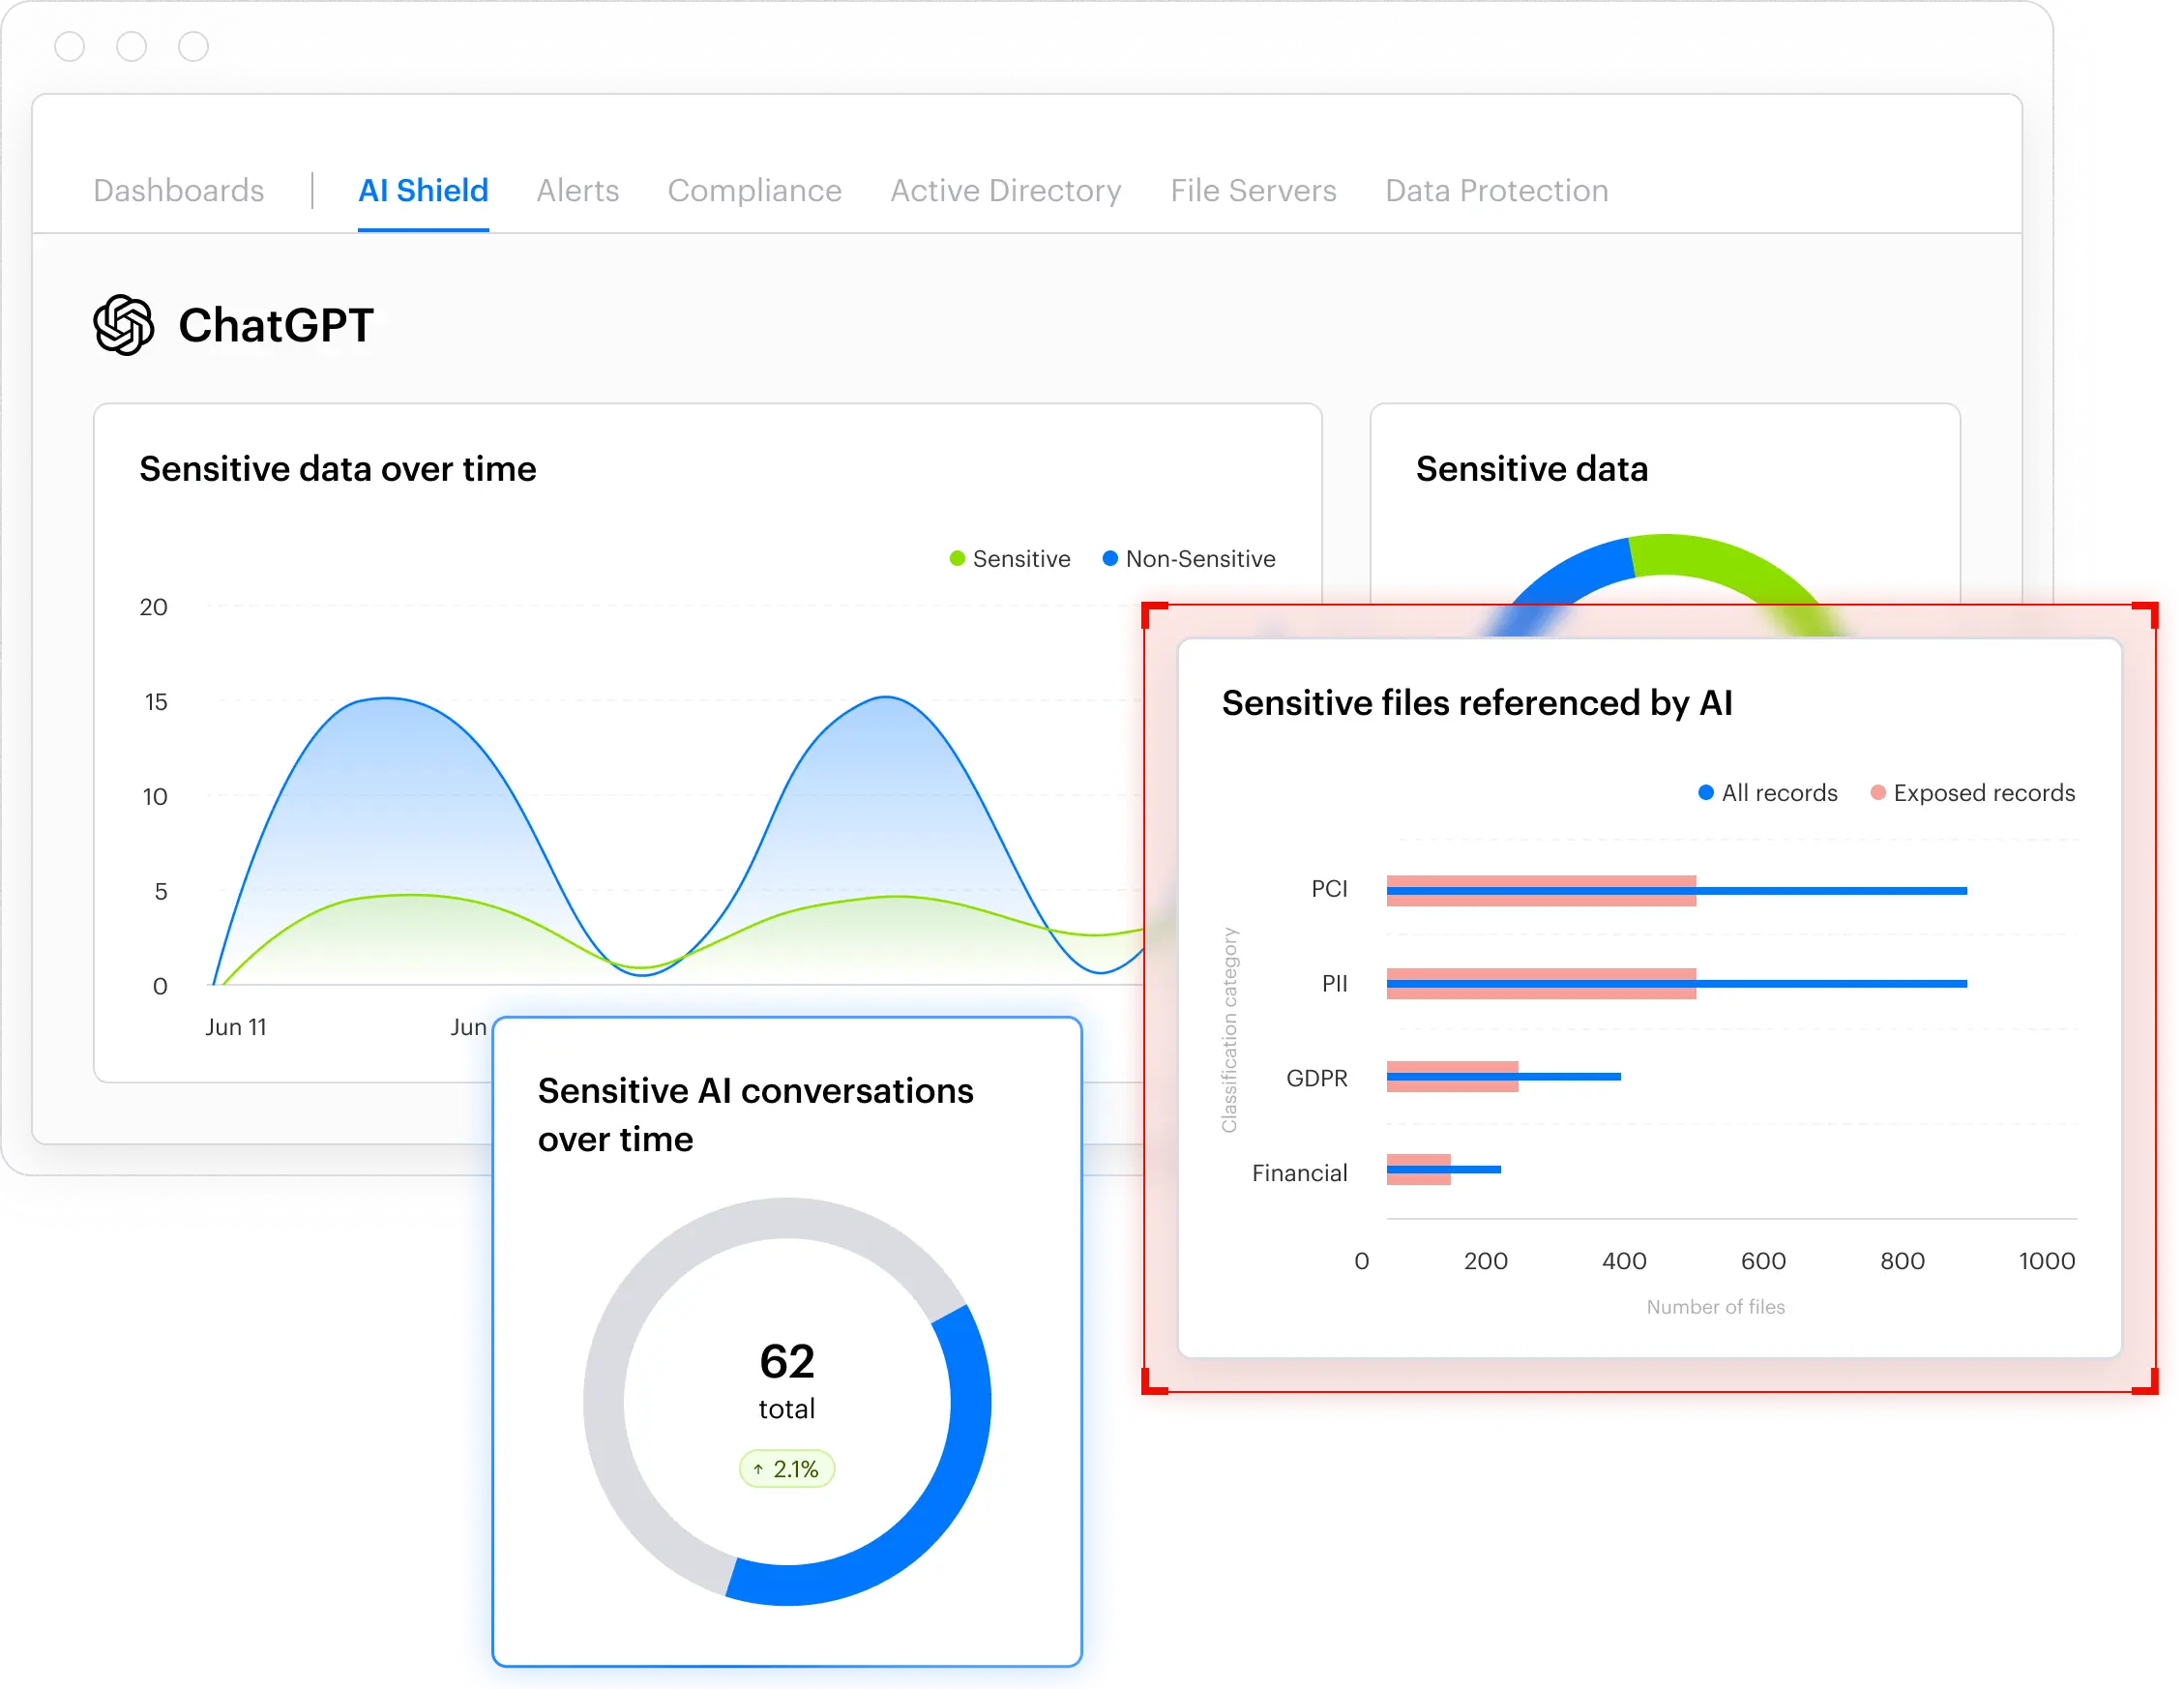The image size is (2184, 1689).
Task: Switch to the AI Shield tab
Action: point(423,190)
